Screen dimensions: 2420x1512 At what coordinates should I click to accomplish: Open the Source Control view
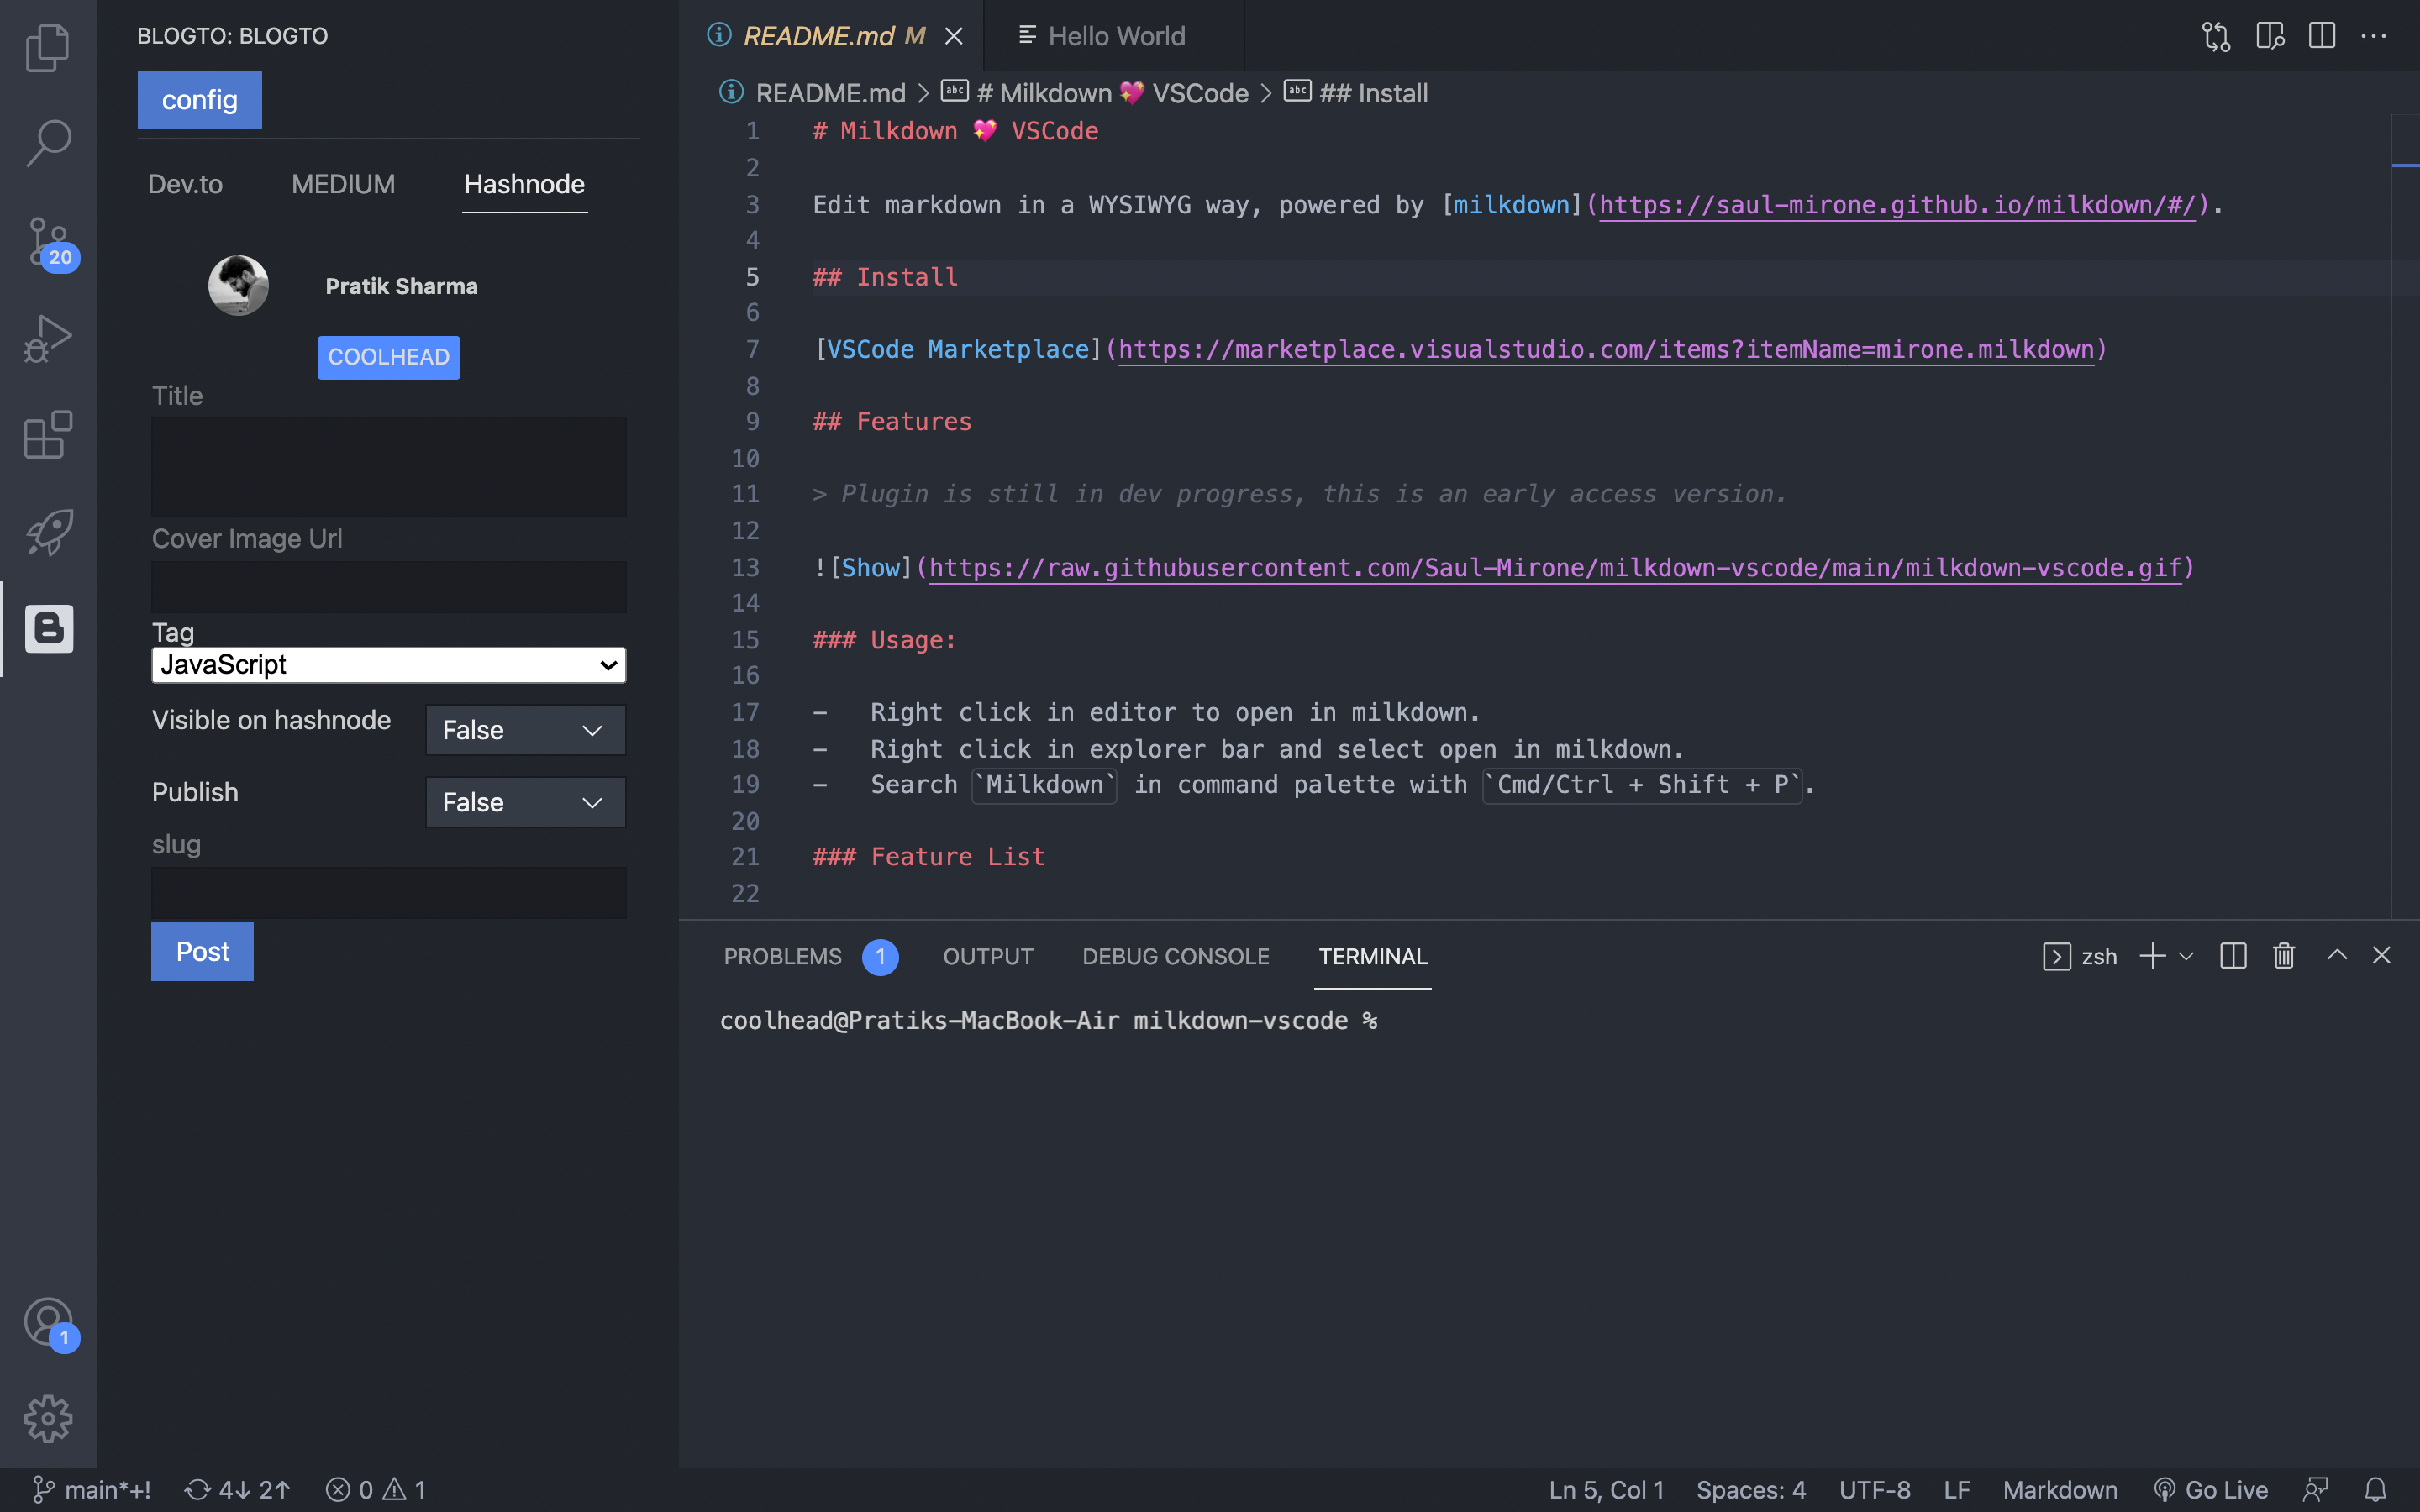pos(48,240)
